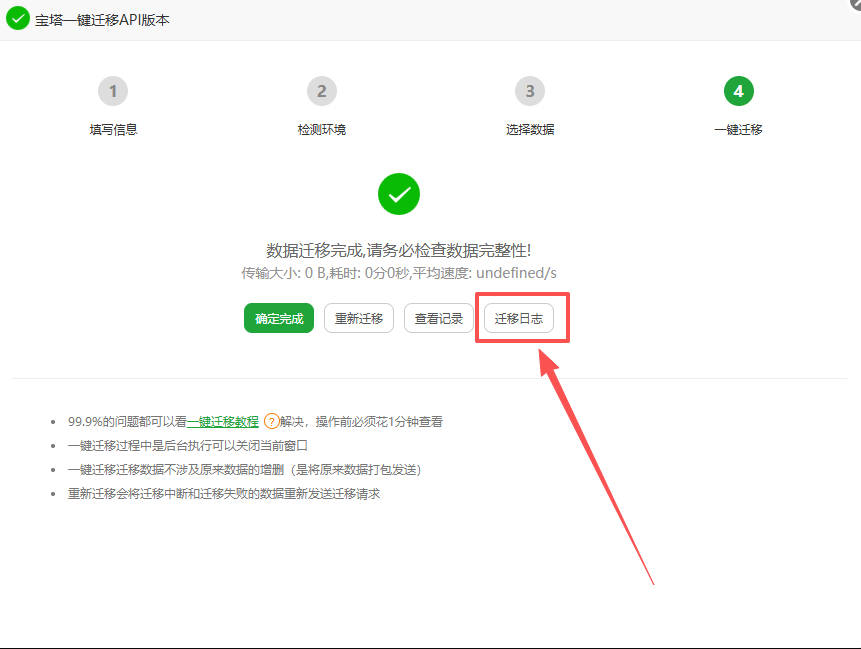Click the green checkmark beside the dialog title

pos(16,18)
